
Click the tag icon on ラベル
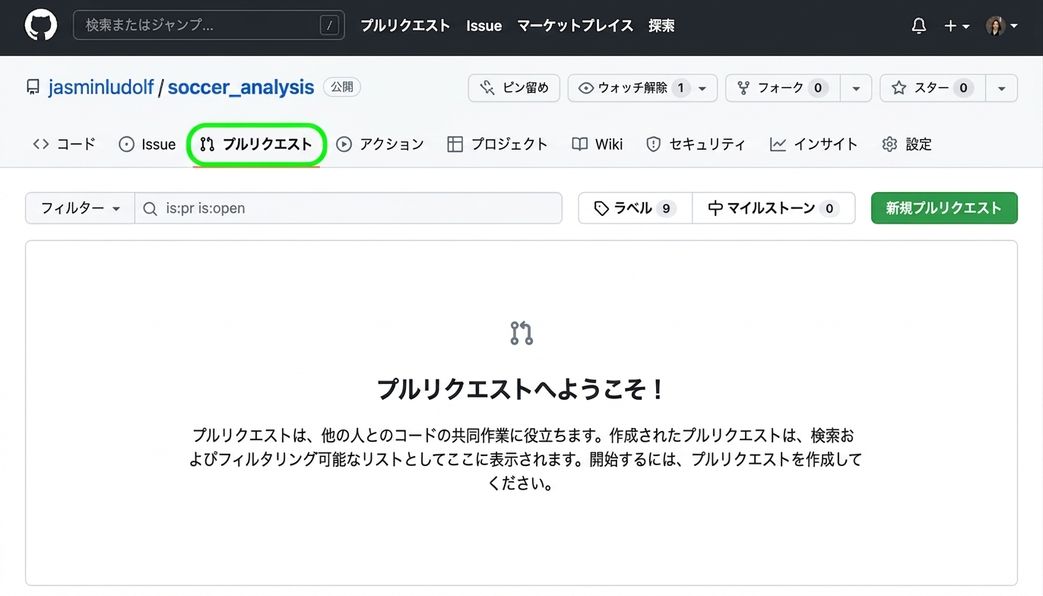tap(601, 208)
